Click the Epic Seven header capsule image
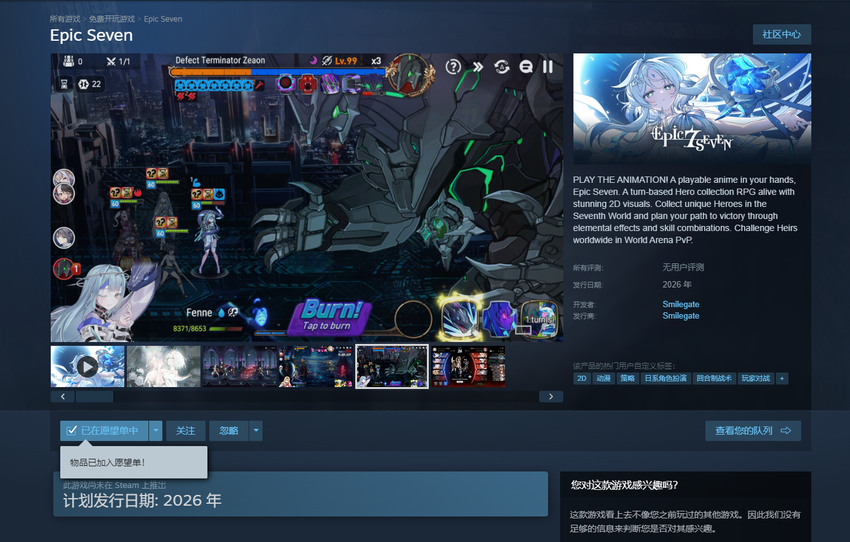The width and height of the screenshot is (850, 542). coord(692,108)
